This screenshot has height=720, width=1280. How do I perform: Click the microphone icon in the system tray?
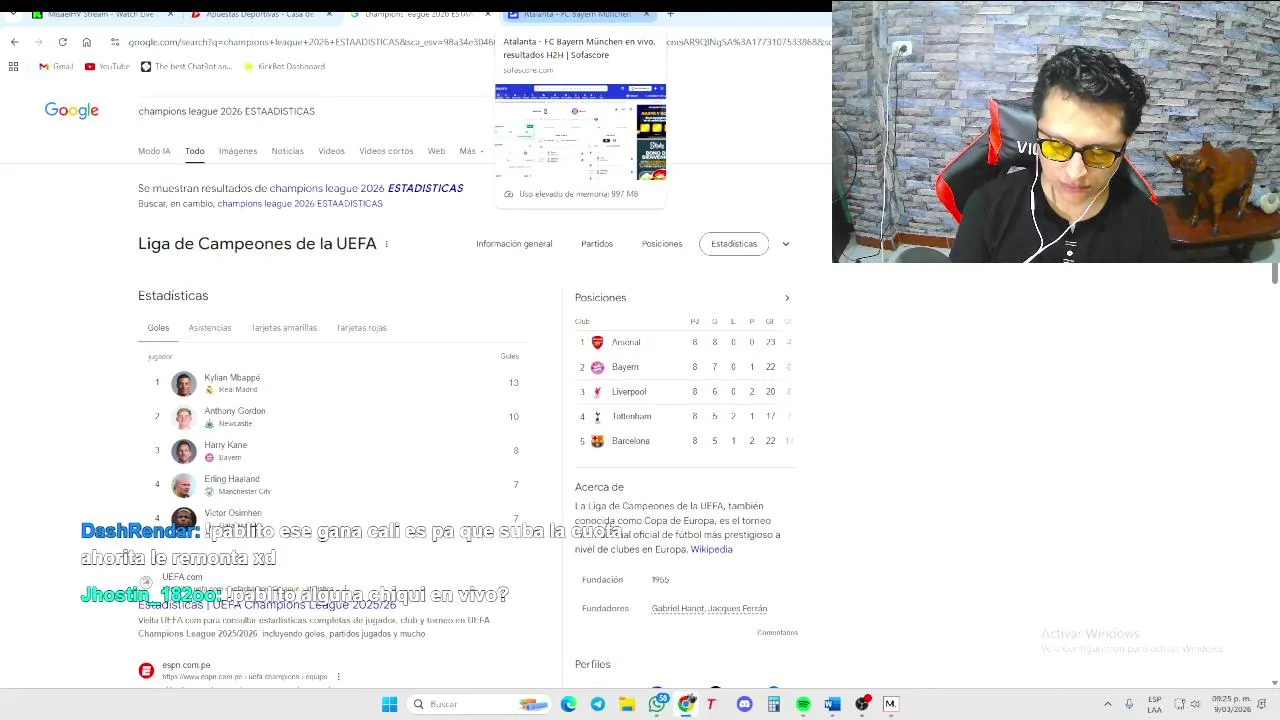1129,704
